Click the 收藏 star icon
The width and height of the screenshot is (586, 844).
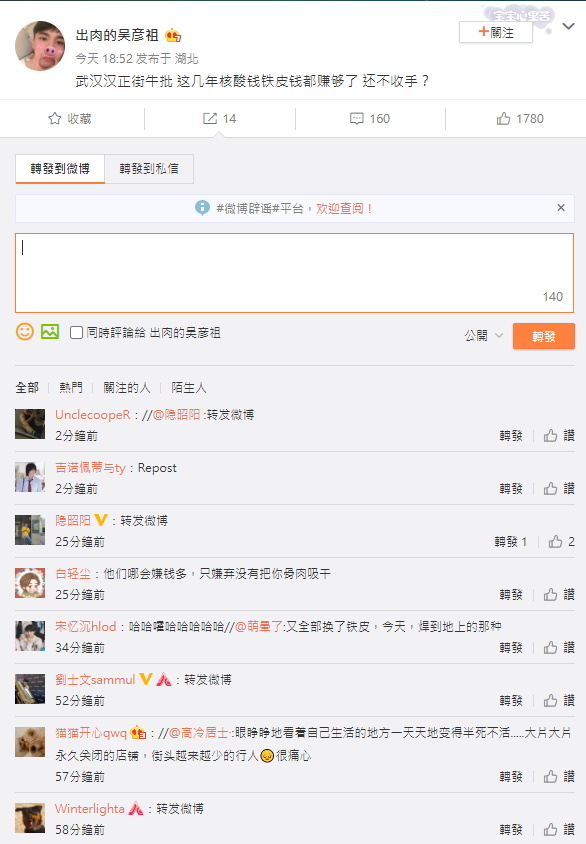point(55,118)
